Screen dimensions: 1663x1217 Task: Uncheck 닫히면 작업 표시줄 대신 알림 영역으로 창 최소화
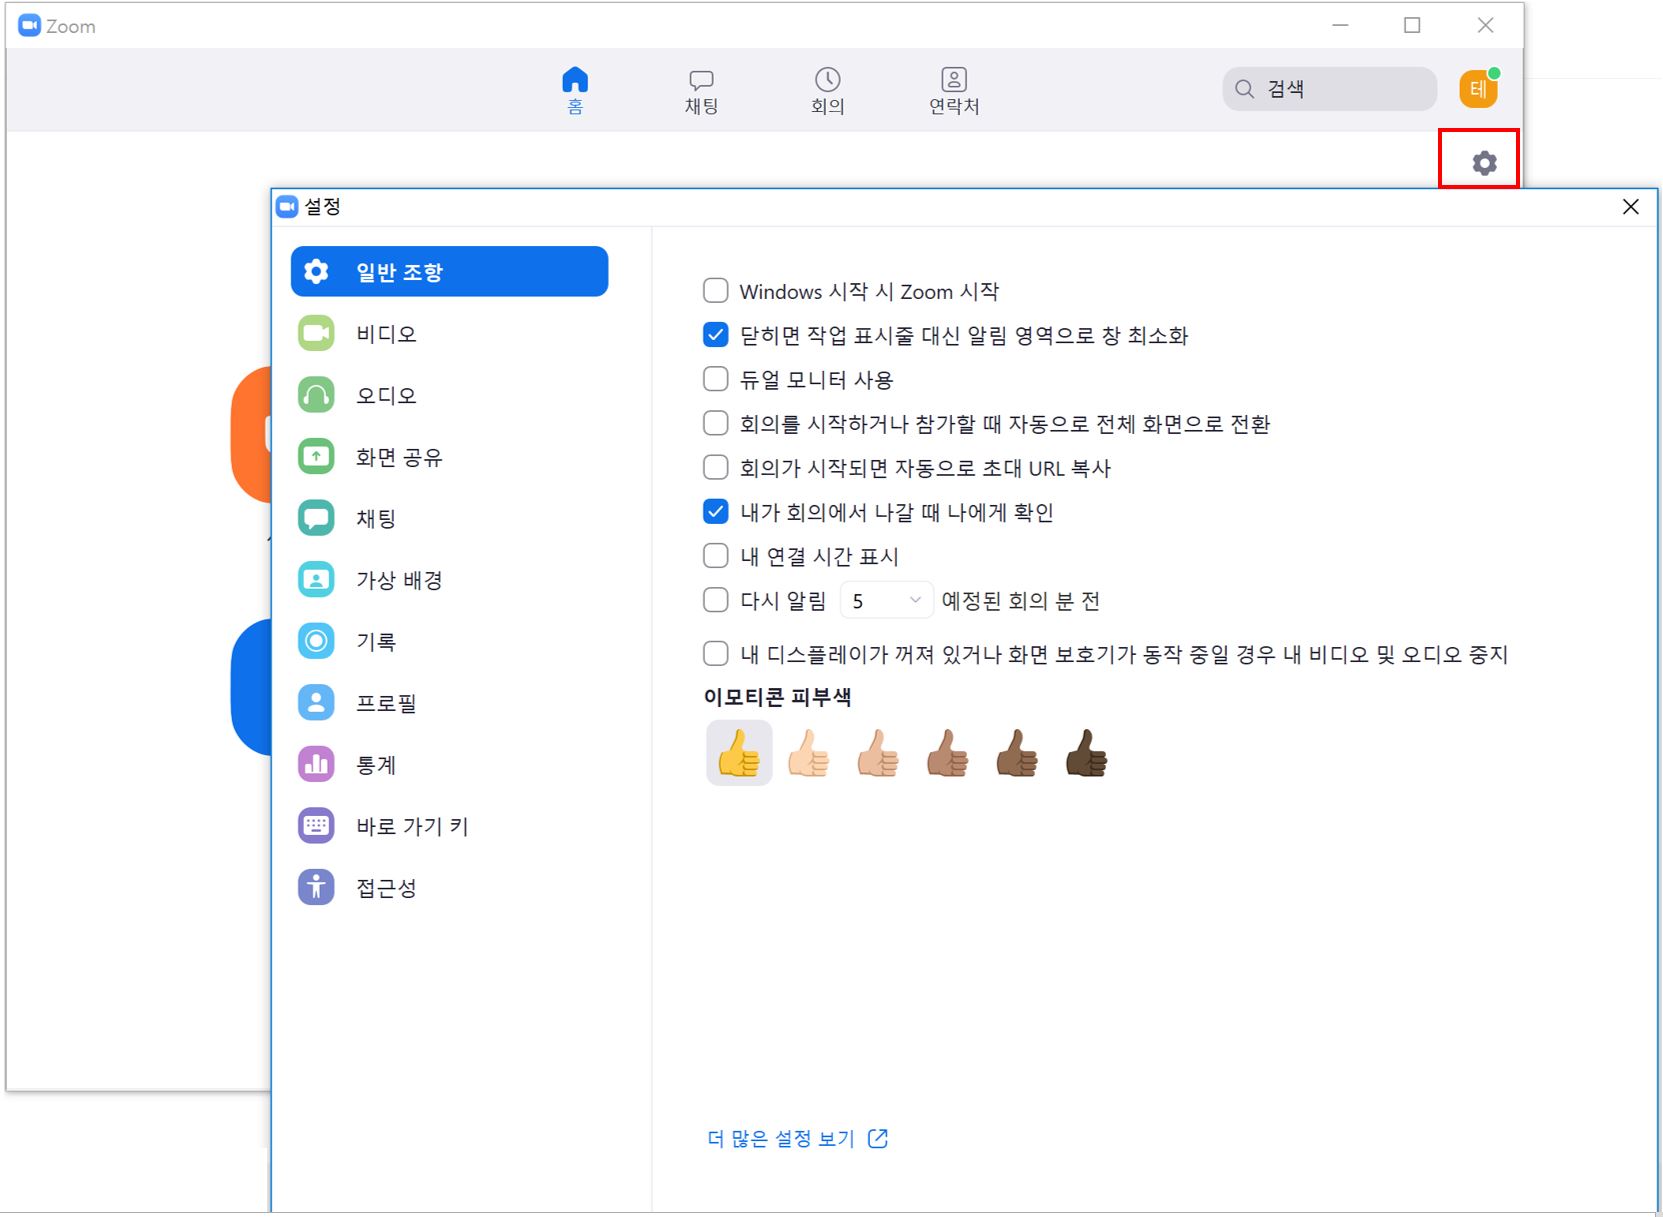tap(715, 335)
